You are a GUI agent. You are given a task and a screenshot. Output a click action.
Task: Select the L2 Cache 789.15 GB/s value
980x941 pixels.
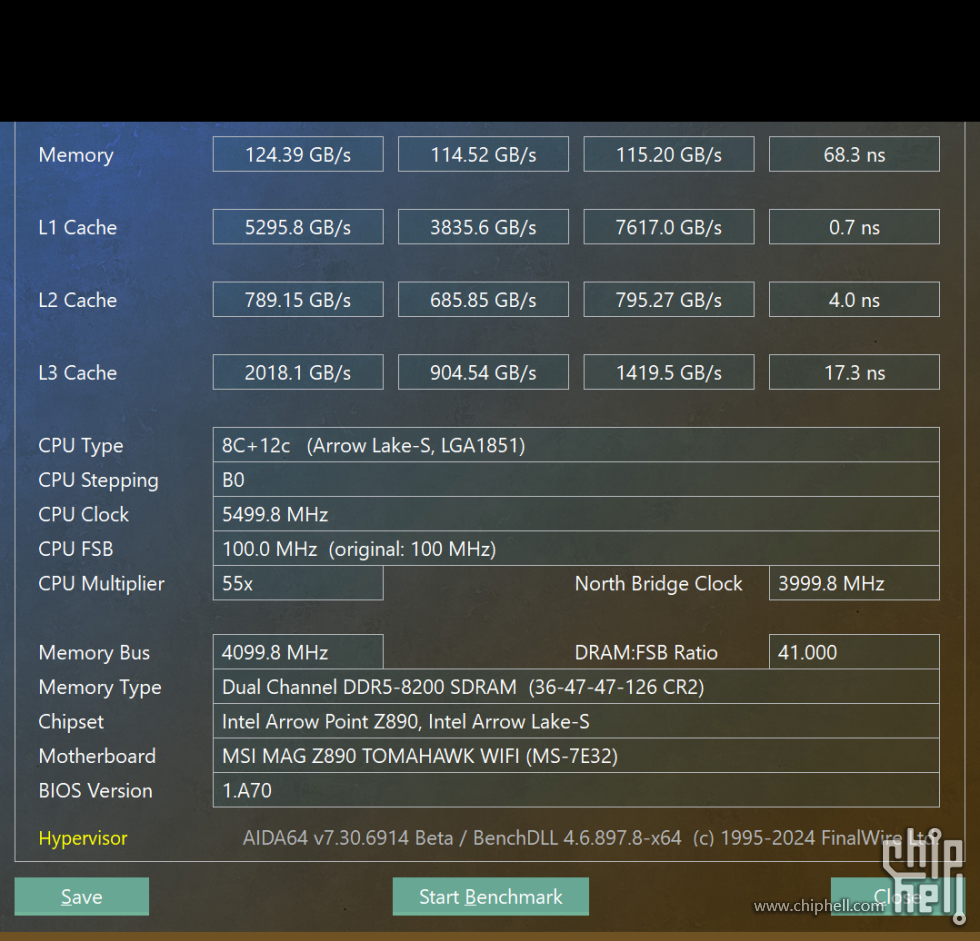coord(298,299)
